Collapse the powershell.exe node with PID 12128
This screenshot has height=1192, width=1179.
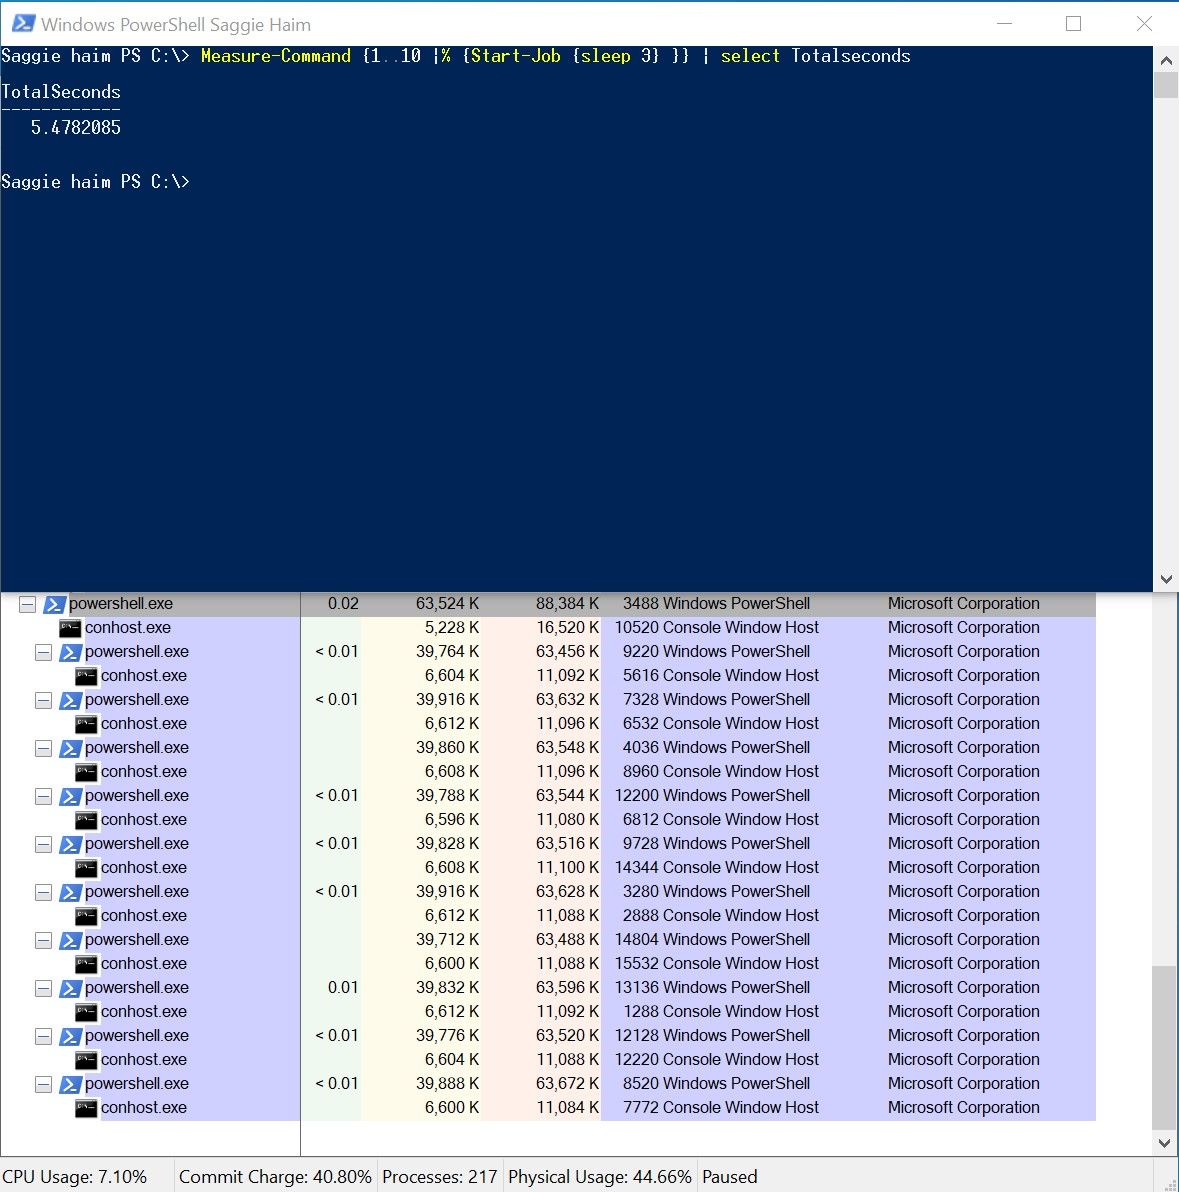[43, 1036]
